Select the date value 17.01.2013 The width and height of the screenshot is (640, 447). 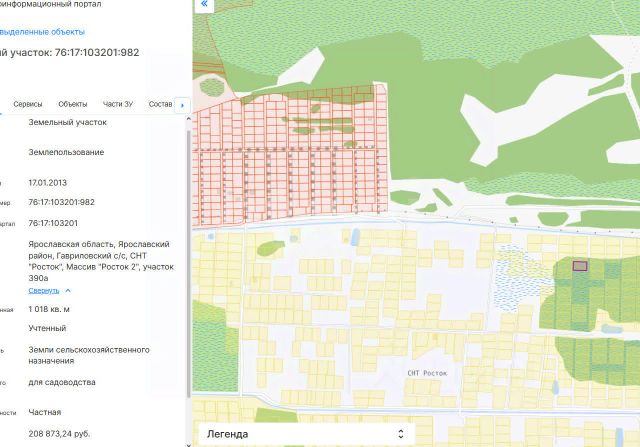tap(47, 183)
